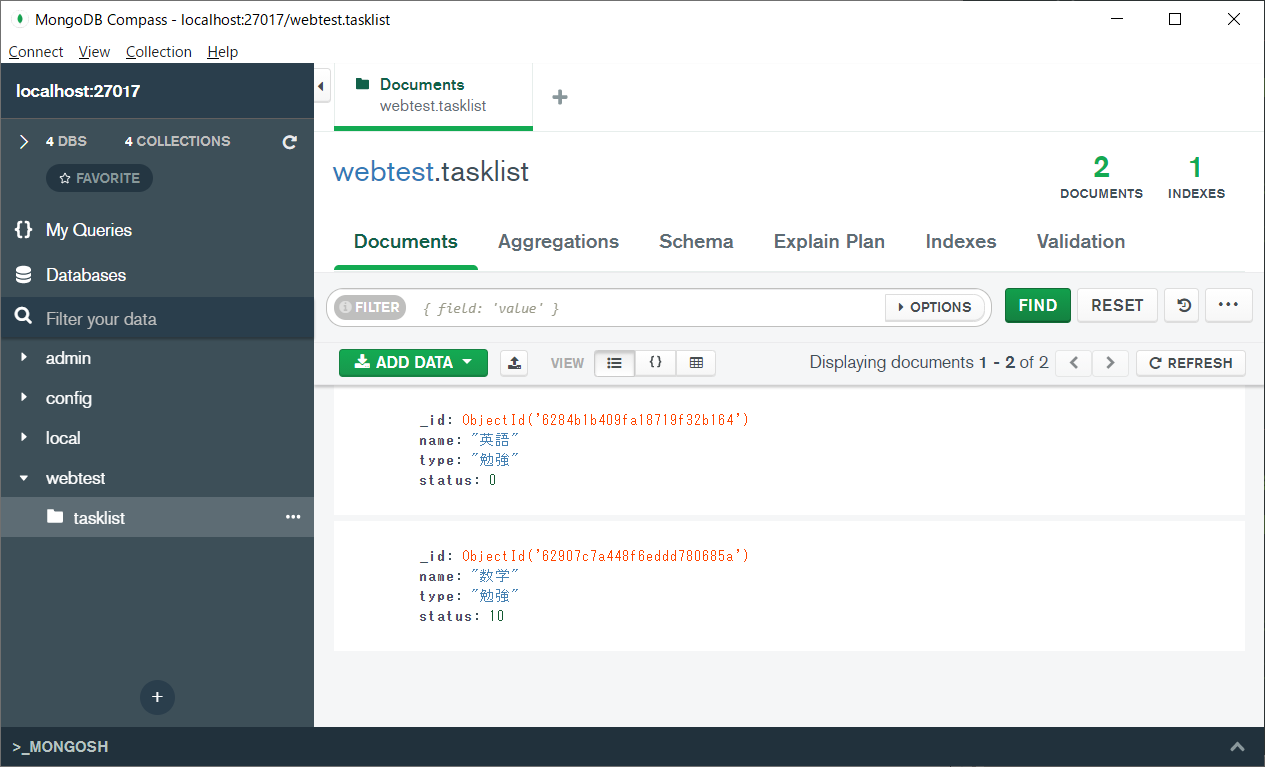Open tasklist collection options ellipsis
This screenshot has height=767, width=1265.
point(293,517)
